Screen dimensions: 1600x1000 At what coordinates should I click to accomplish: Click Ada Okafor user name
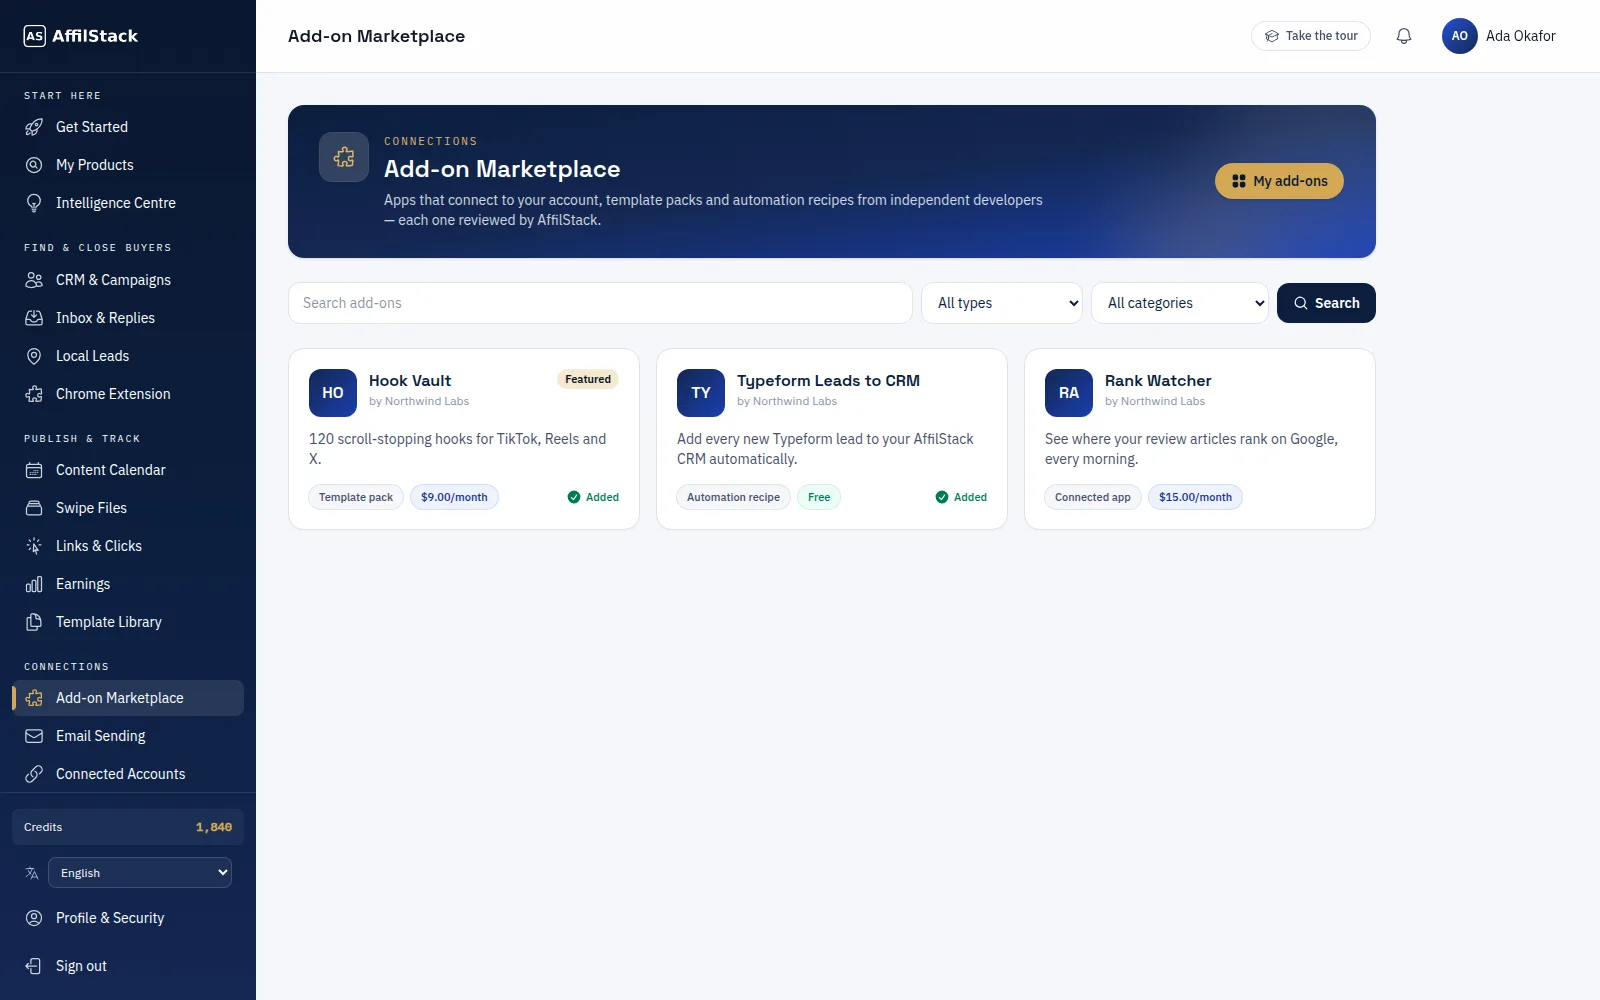pos(1520,36)
